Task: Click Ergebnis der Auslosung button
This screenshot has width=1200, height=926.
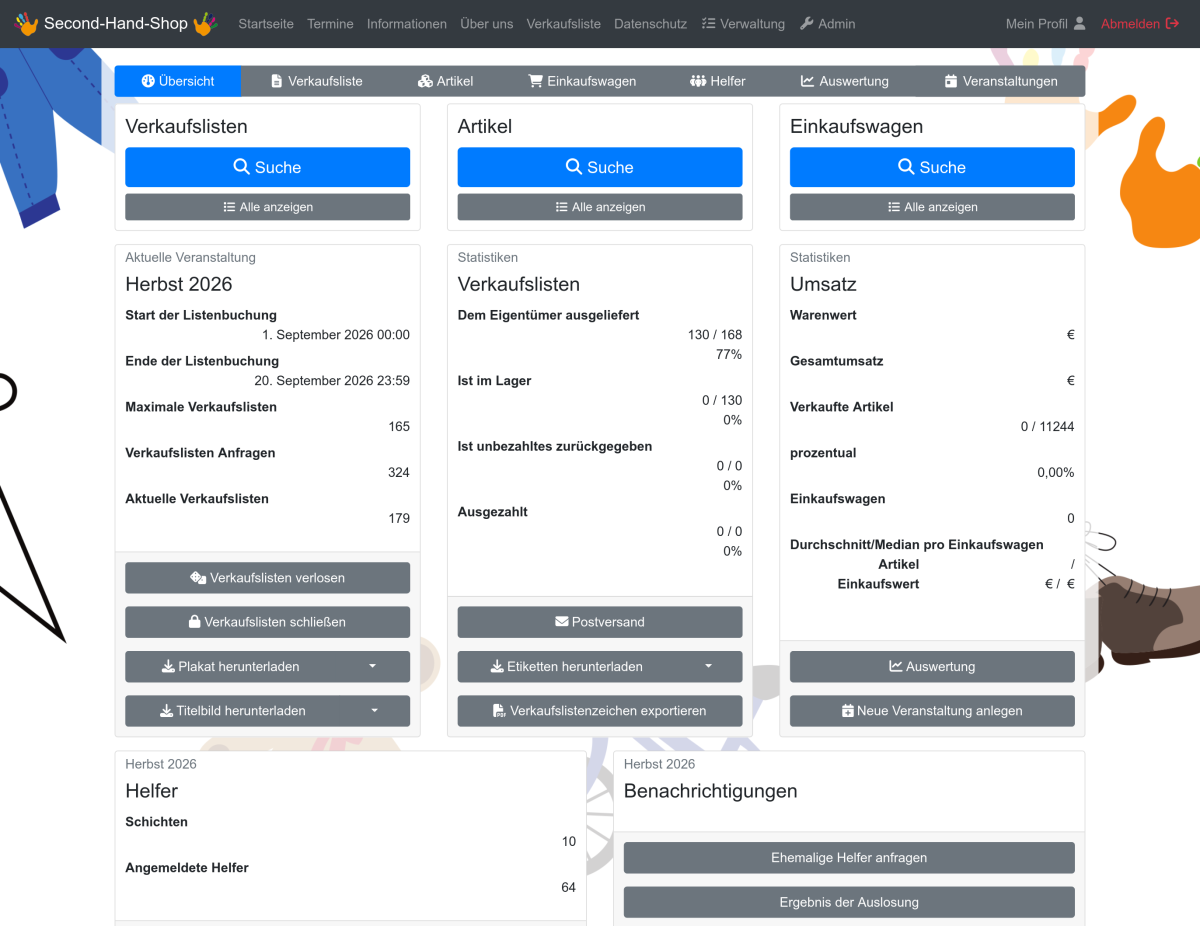Action: click(x=849, y=902)
